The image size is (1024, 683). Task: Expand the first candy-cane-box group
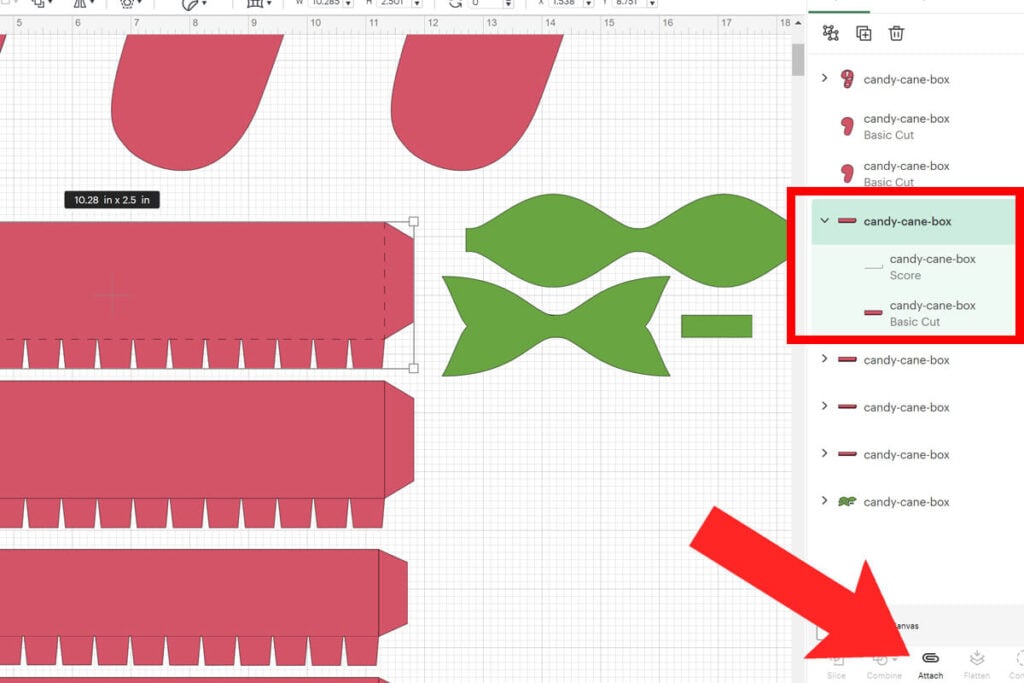click(x=824, y=78)
